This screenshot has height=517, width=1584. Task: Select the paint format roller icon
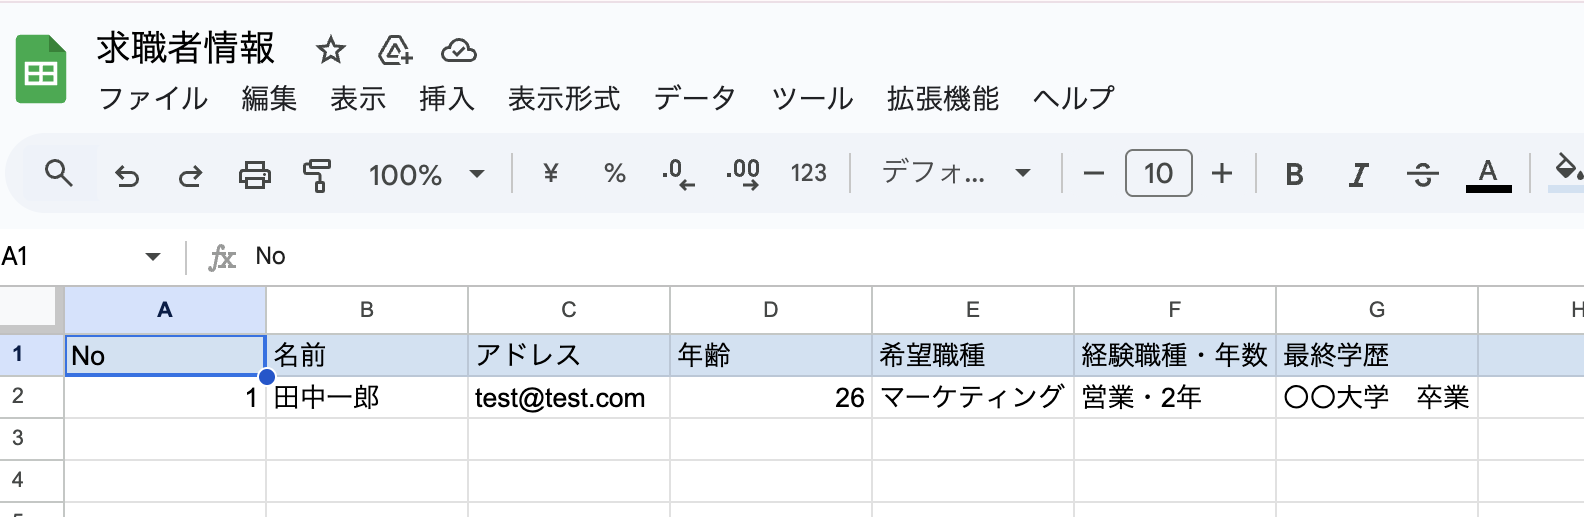[x=317, y=175]
